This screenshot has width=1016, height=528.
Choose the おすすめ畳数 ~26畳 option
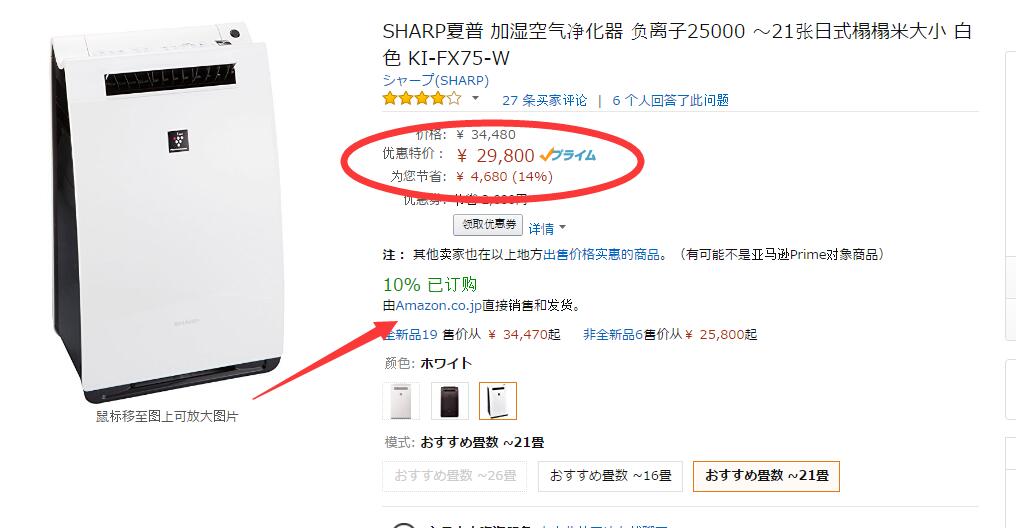coord(455,476)
